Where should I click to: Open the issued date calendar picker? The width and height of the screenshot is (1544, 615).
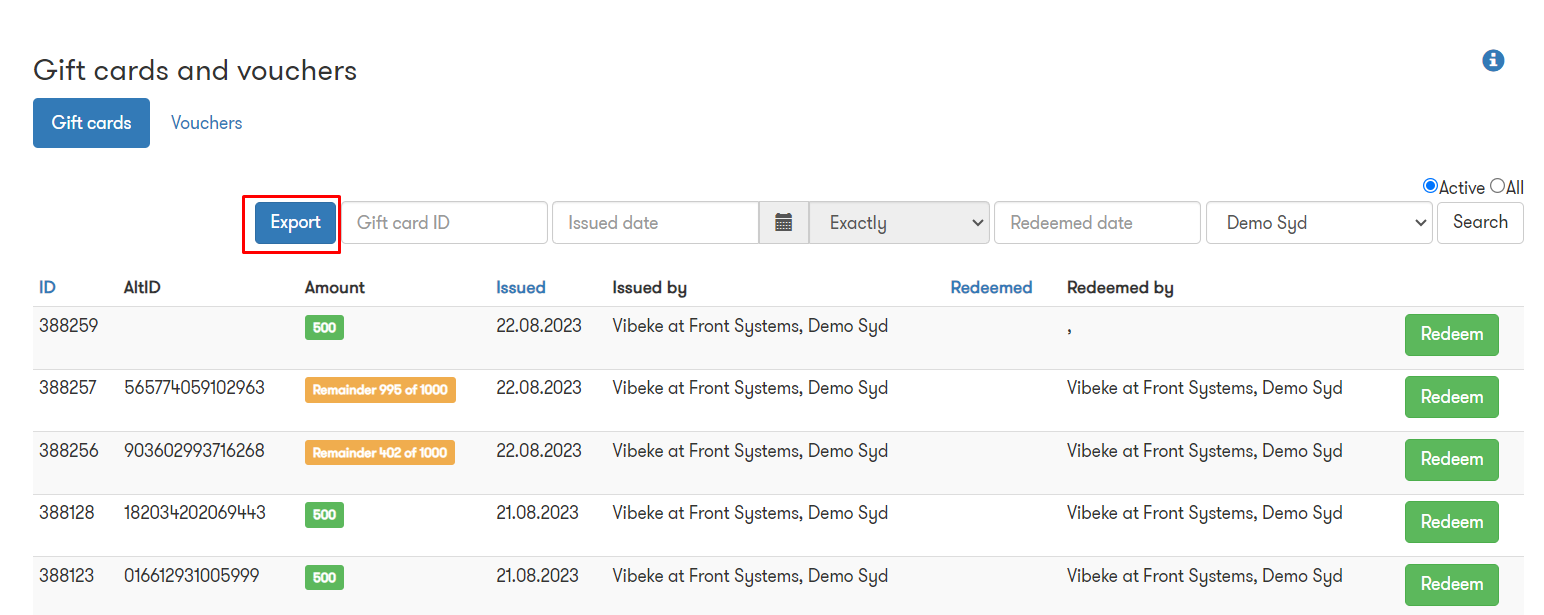click(784, 223)
